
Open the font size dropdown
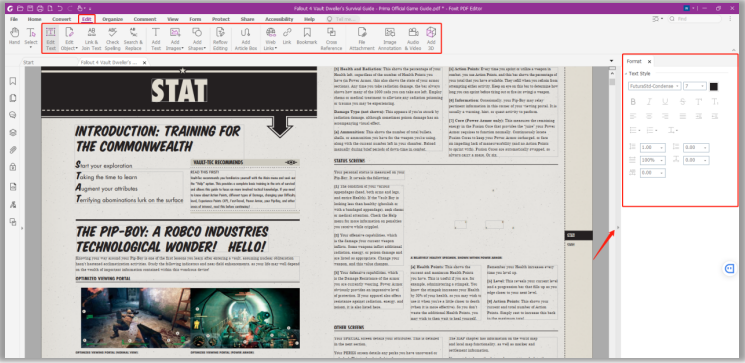(x=695, y=86)
